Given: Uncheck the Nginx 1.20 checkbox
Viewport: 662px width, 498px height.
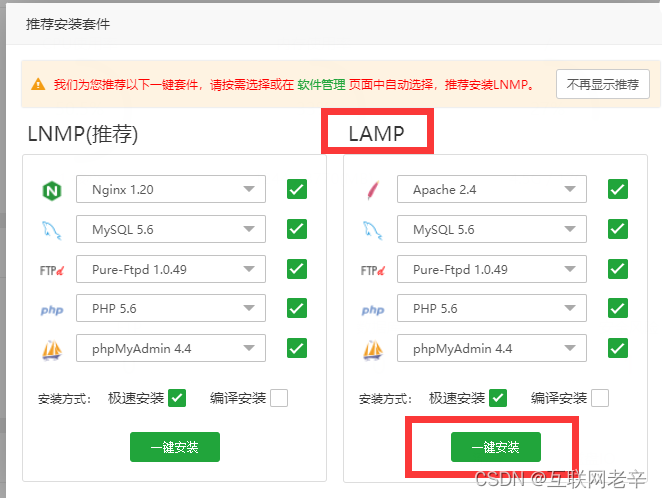Looking at the screenshot, I should tap(297, 189).
